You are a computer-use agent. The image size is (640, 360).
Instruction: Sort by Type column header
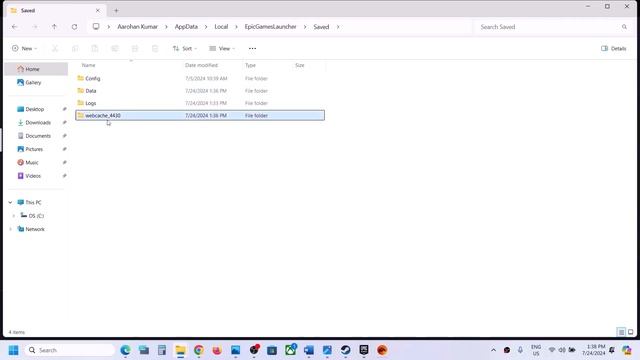point(250,65)
